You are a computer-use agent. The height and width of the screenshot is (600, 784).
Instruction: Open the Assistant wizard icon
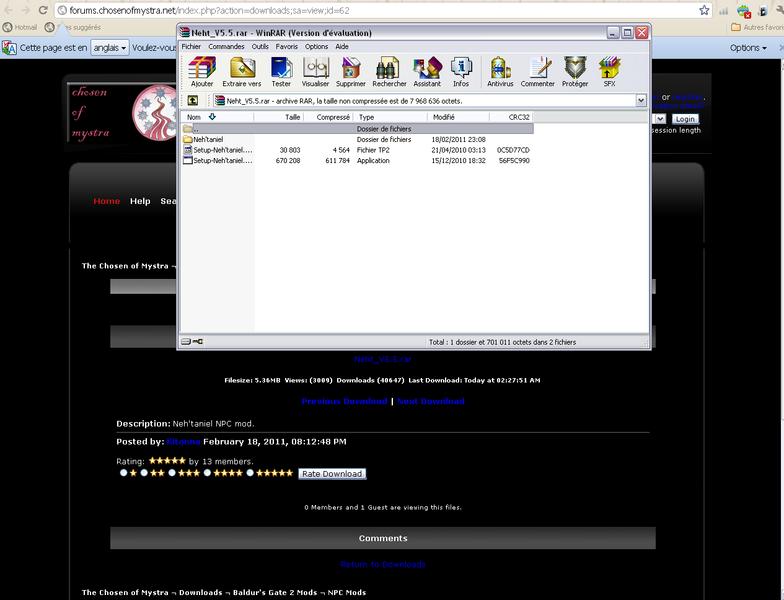[427, 72]
